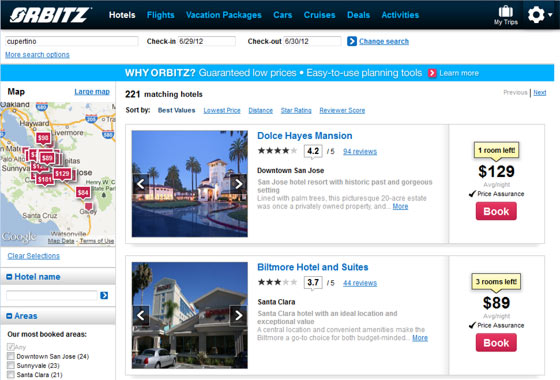Sort results by Best Values

click(x=176, y=110)
